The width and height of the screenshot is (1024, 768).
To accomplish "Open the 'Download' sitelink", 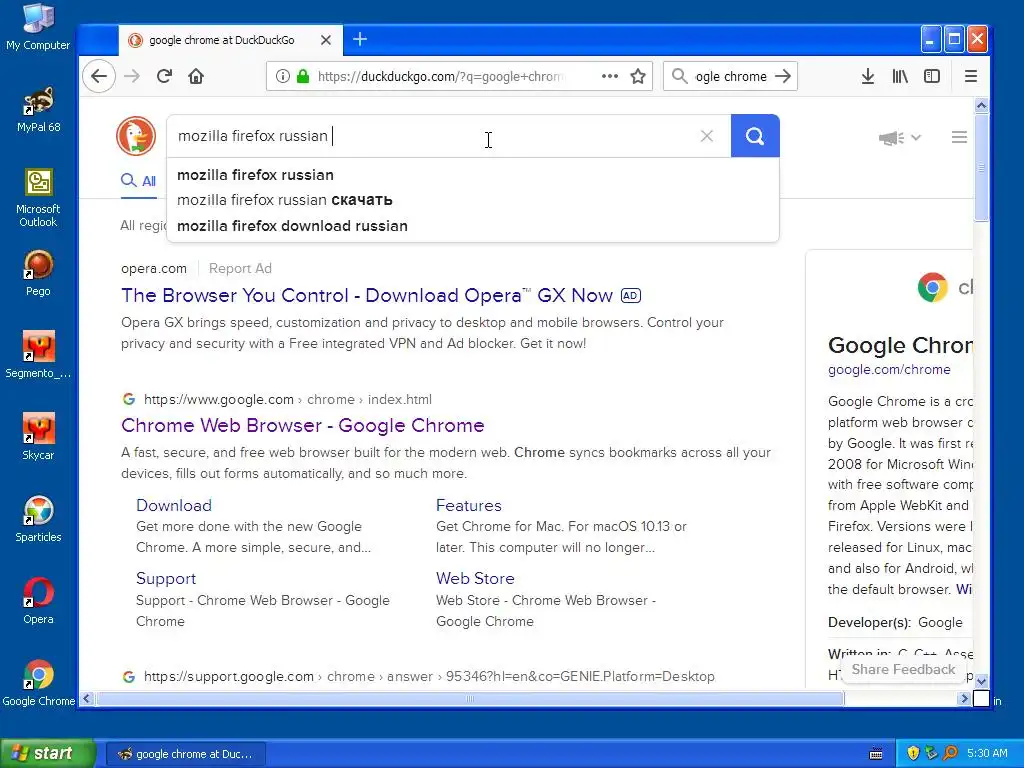I will (174, 505).
